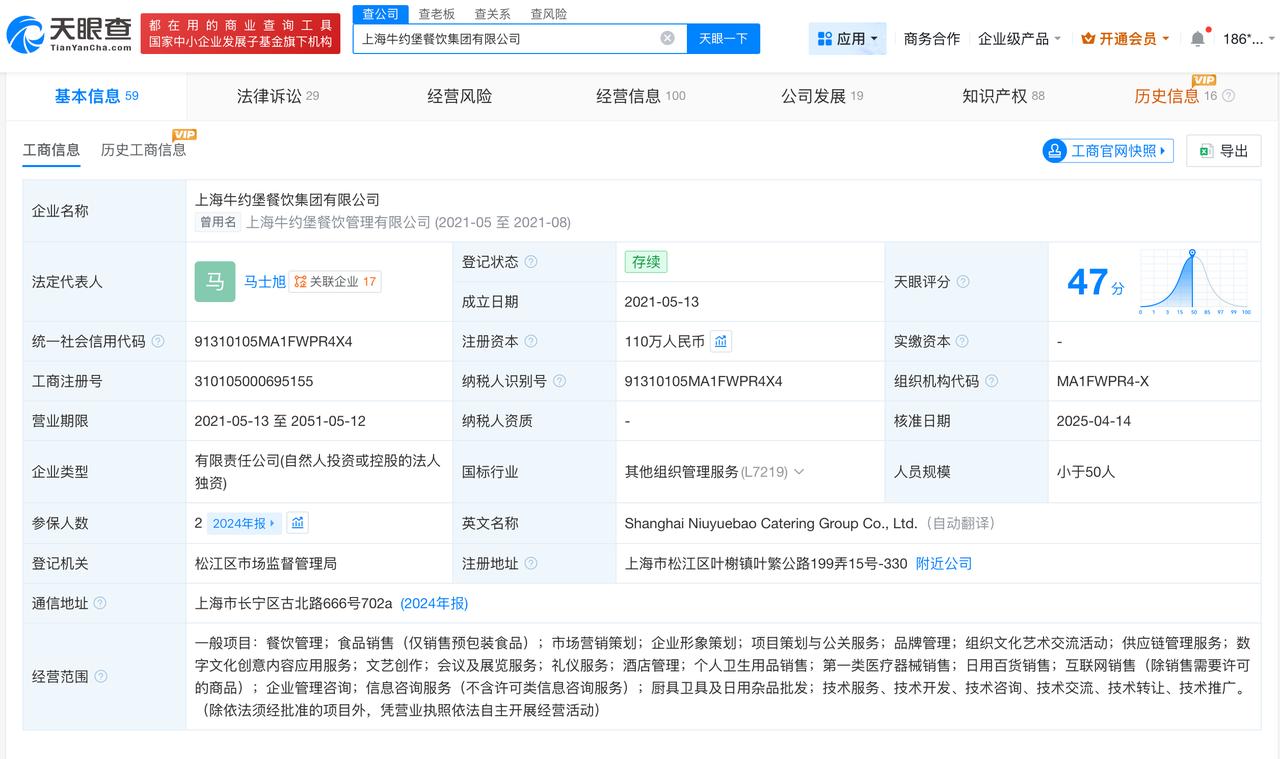
Task: Clear the search box with the × icon
Action: point(667,37)
